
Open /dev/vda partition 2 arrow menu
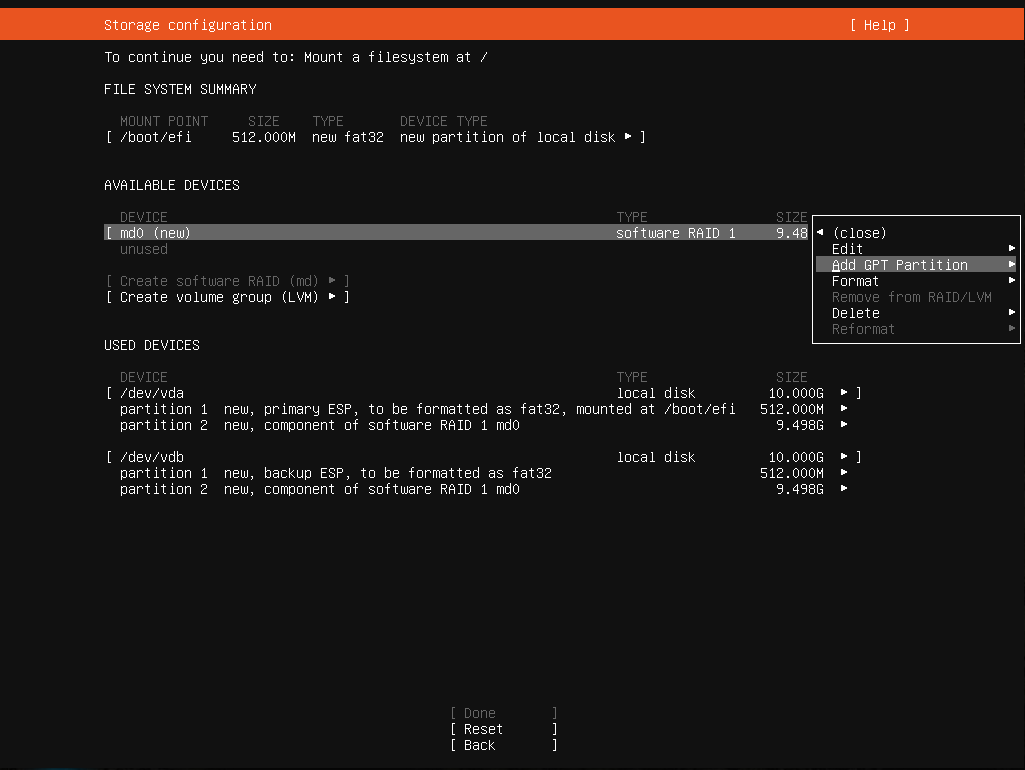[845, 425]
